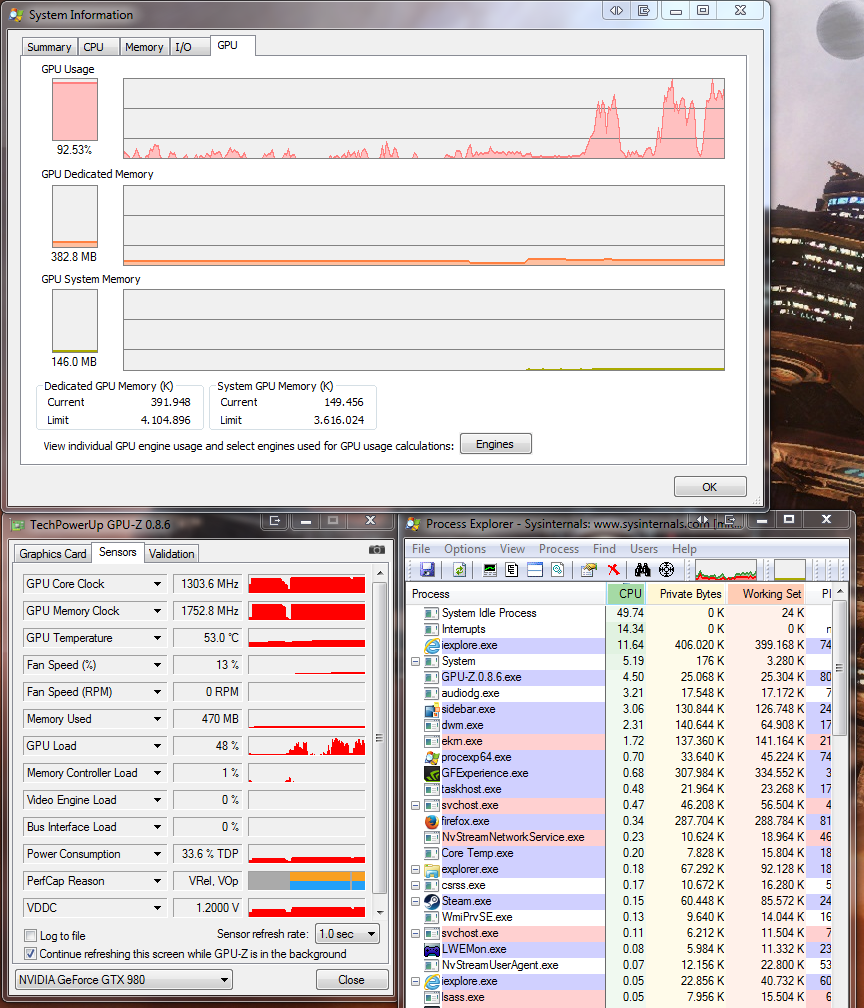The image size is (864, 1008).
Task: Open the Validation tab in GPU-Z
Action: pyautogui.click(x=171, y=554)
